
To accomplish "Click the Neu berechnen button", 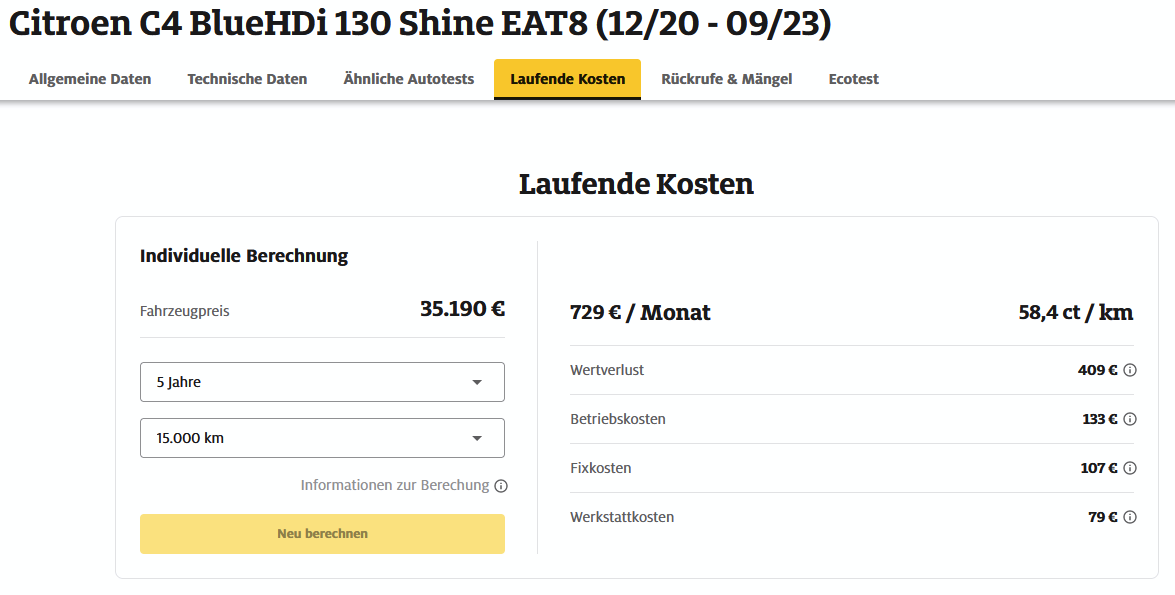I will coord(322,534).
